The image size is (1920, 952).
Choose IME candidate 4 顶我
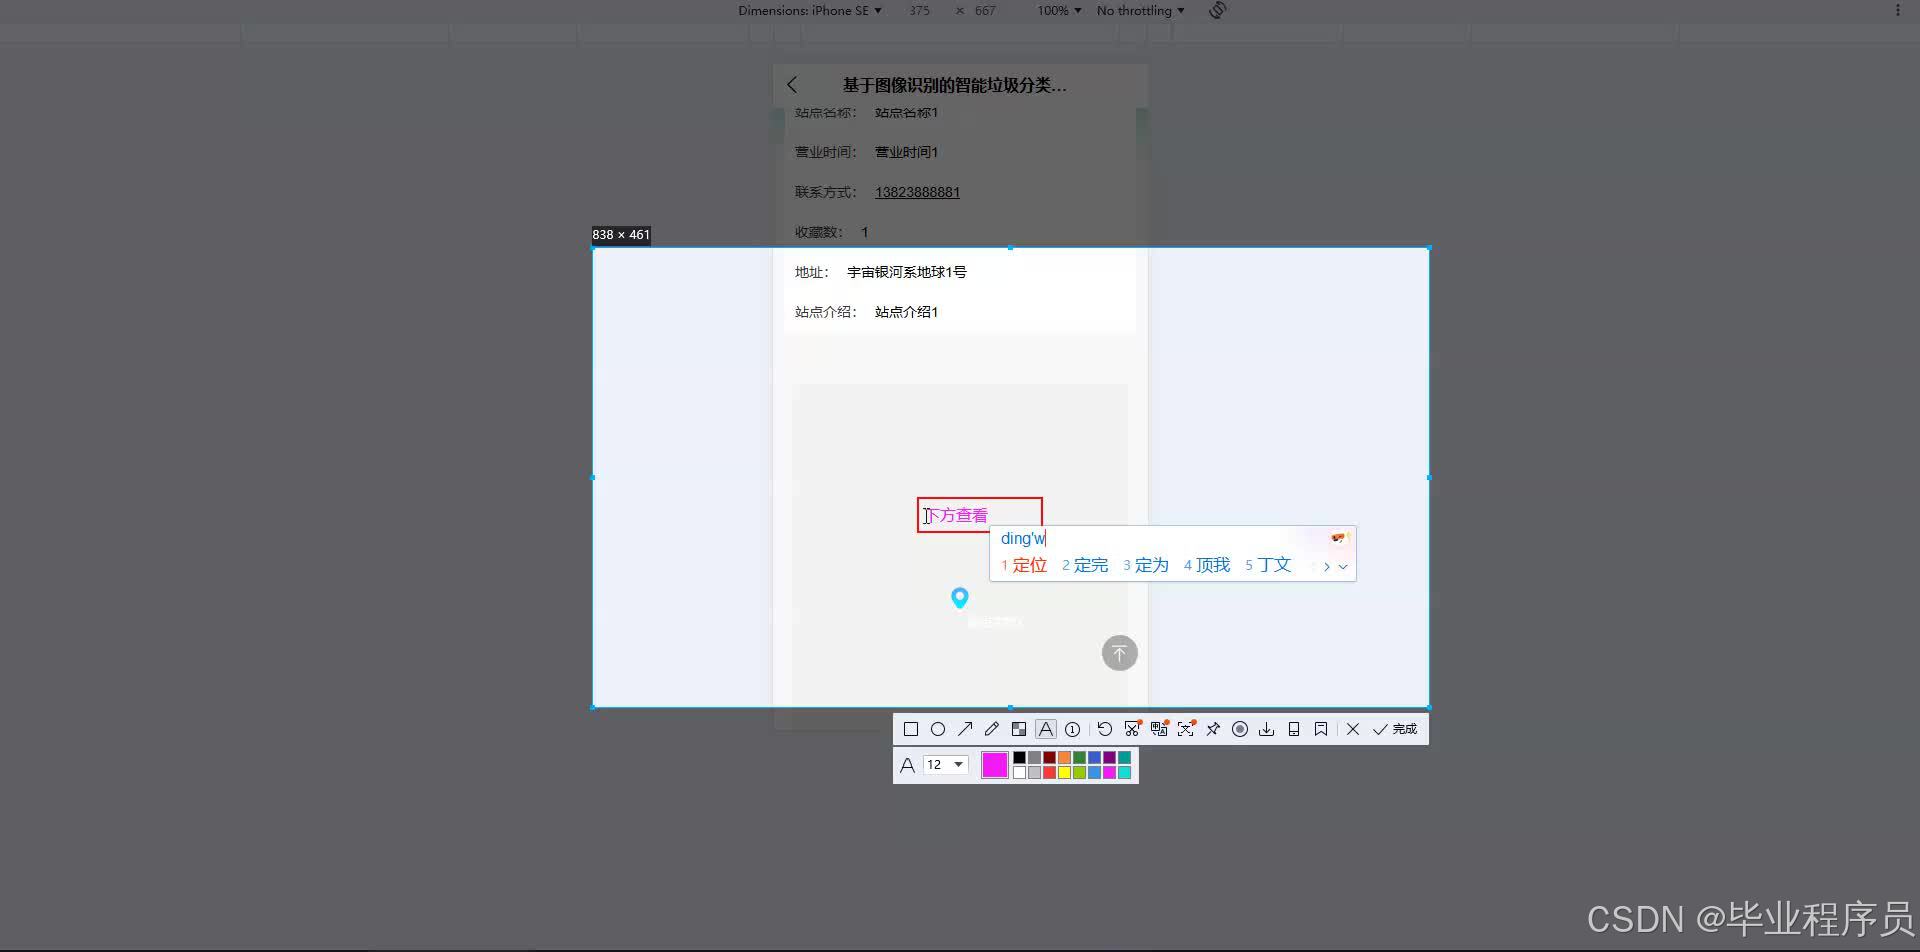pos(1207,565)
